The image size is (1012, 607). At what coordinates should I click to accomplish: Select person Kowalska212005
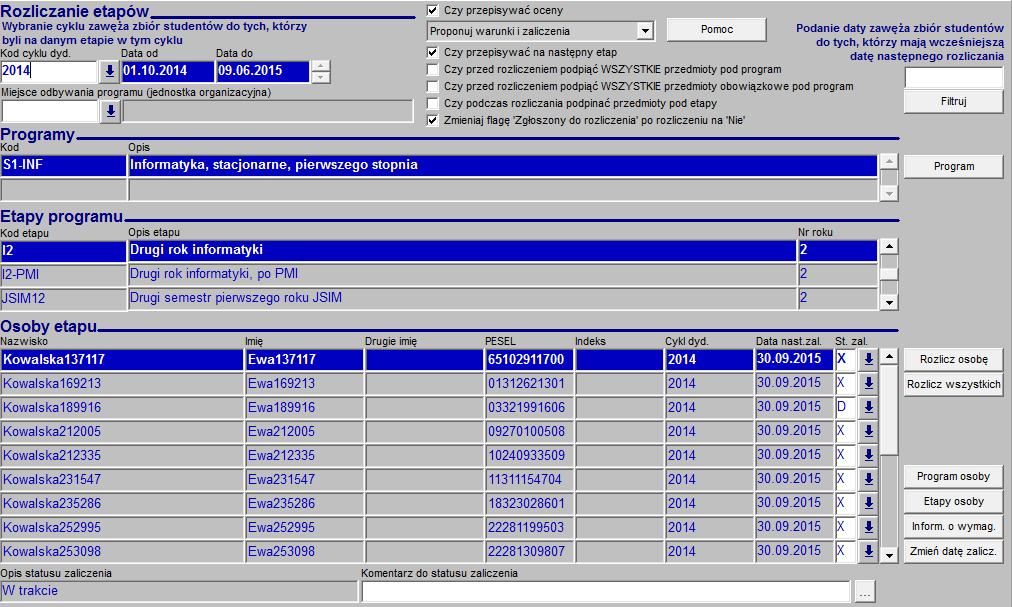pos(122,431)
